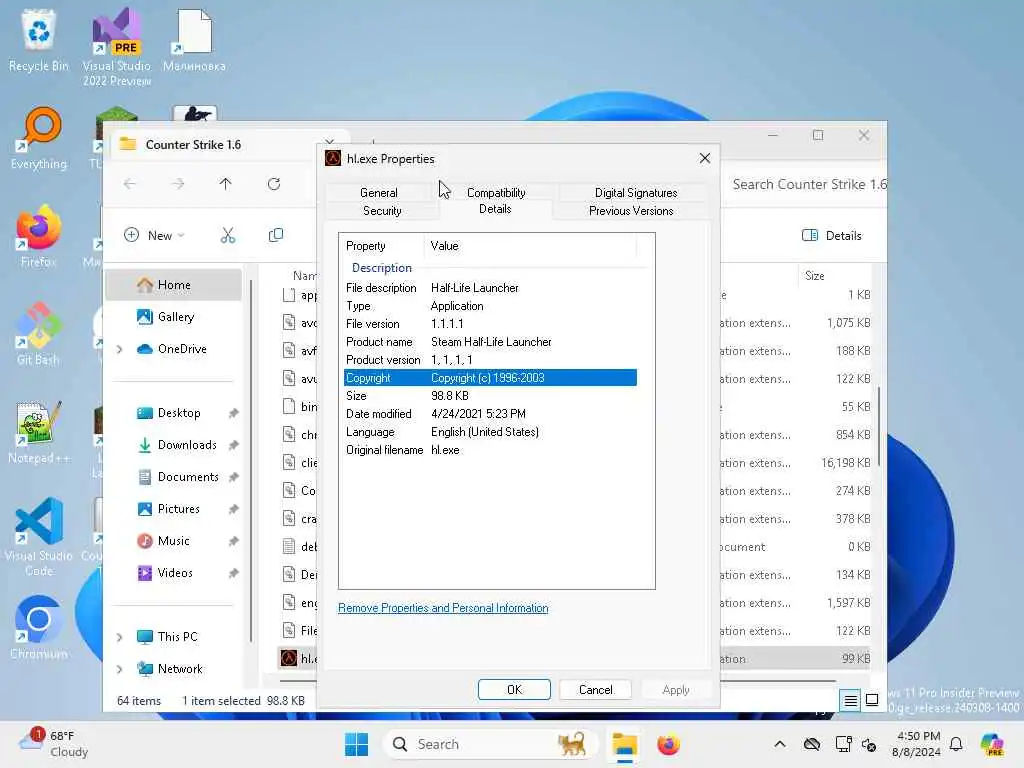Close the hl.exe Properties dialog
The width and height of the screenshot is (1024, 768).
[705, 158]
